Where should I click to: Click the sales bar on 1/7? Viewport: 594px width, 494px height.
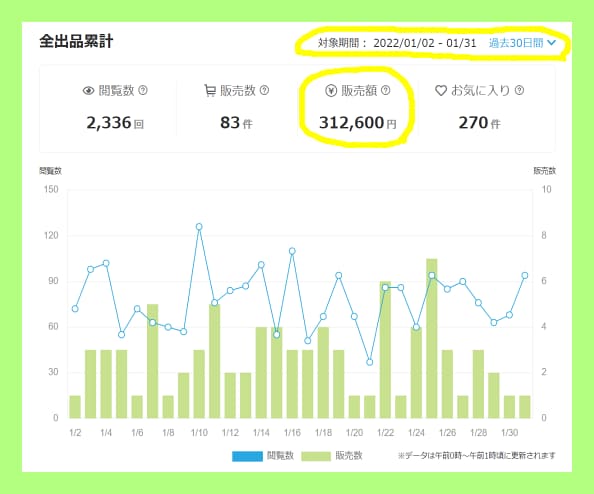(153, 361)
